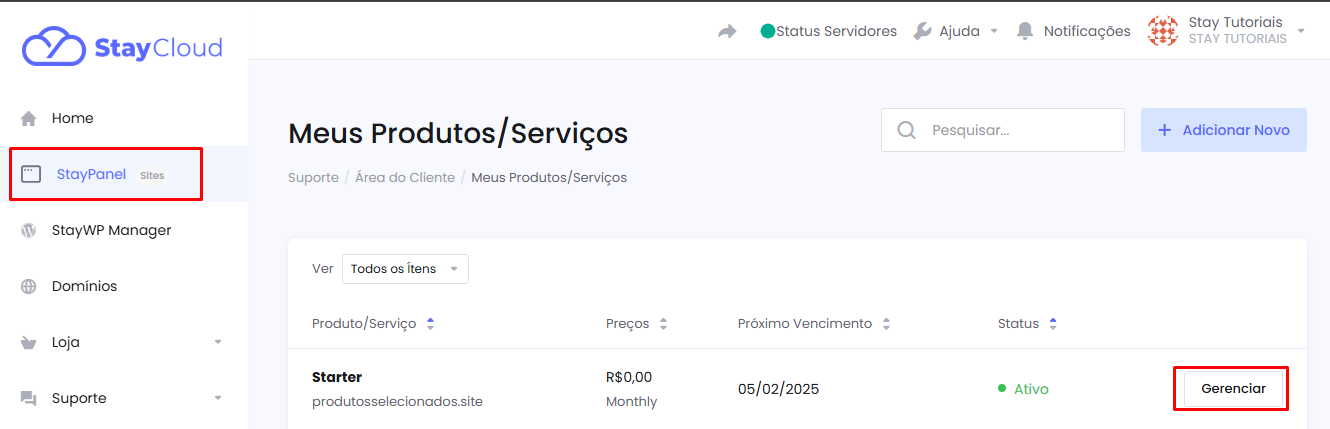Viewport: 1330px width, 429px height.
Task: Sort by Próximo Vencimento column
Action: point(814,324)
